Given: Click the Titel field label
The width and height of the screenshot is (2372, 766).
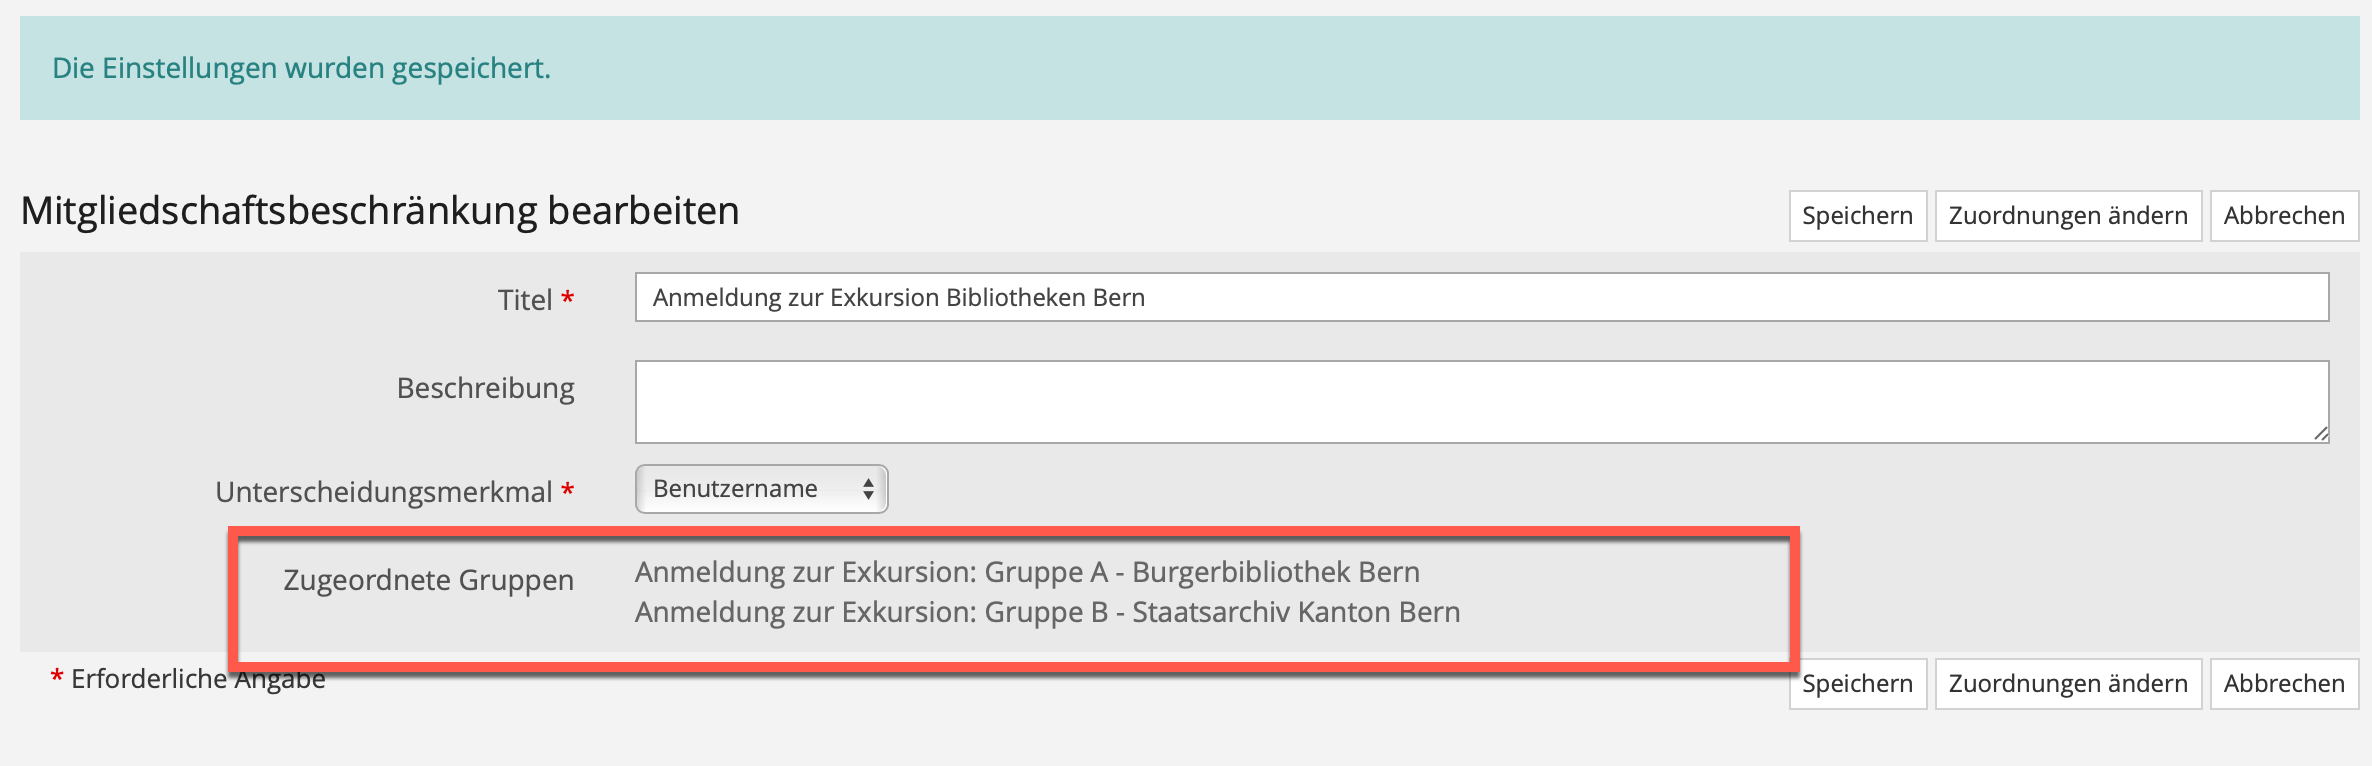Looking at the screenshot, I should (524, 300).
